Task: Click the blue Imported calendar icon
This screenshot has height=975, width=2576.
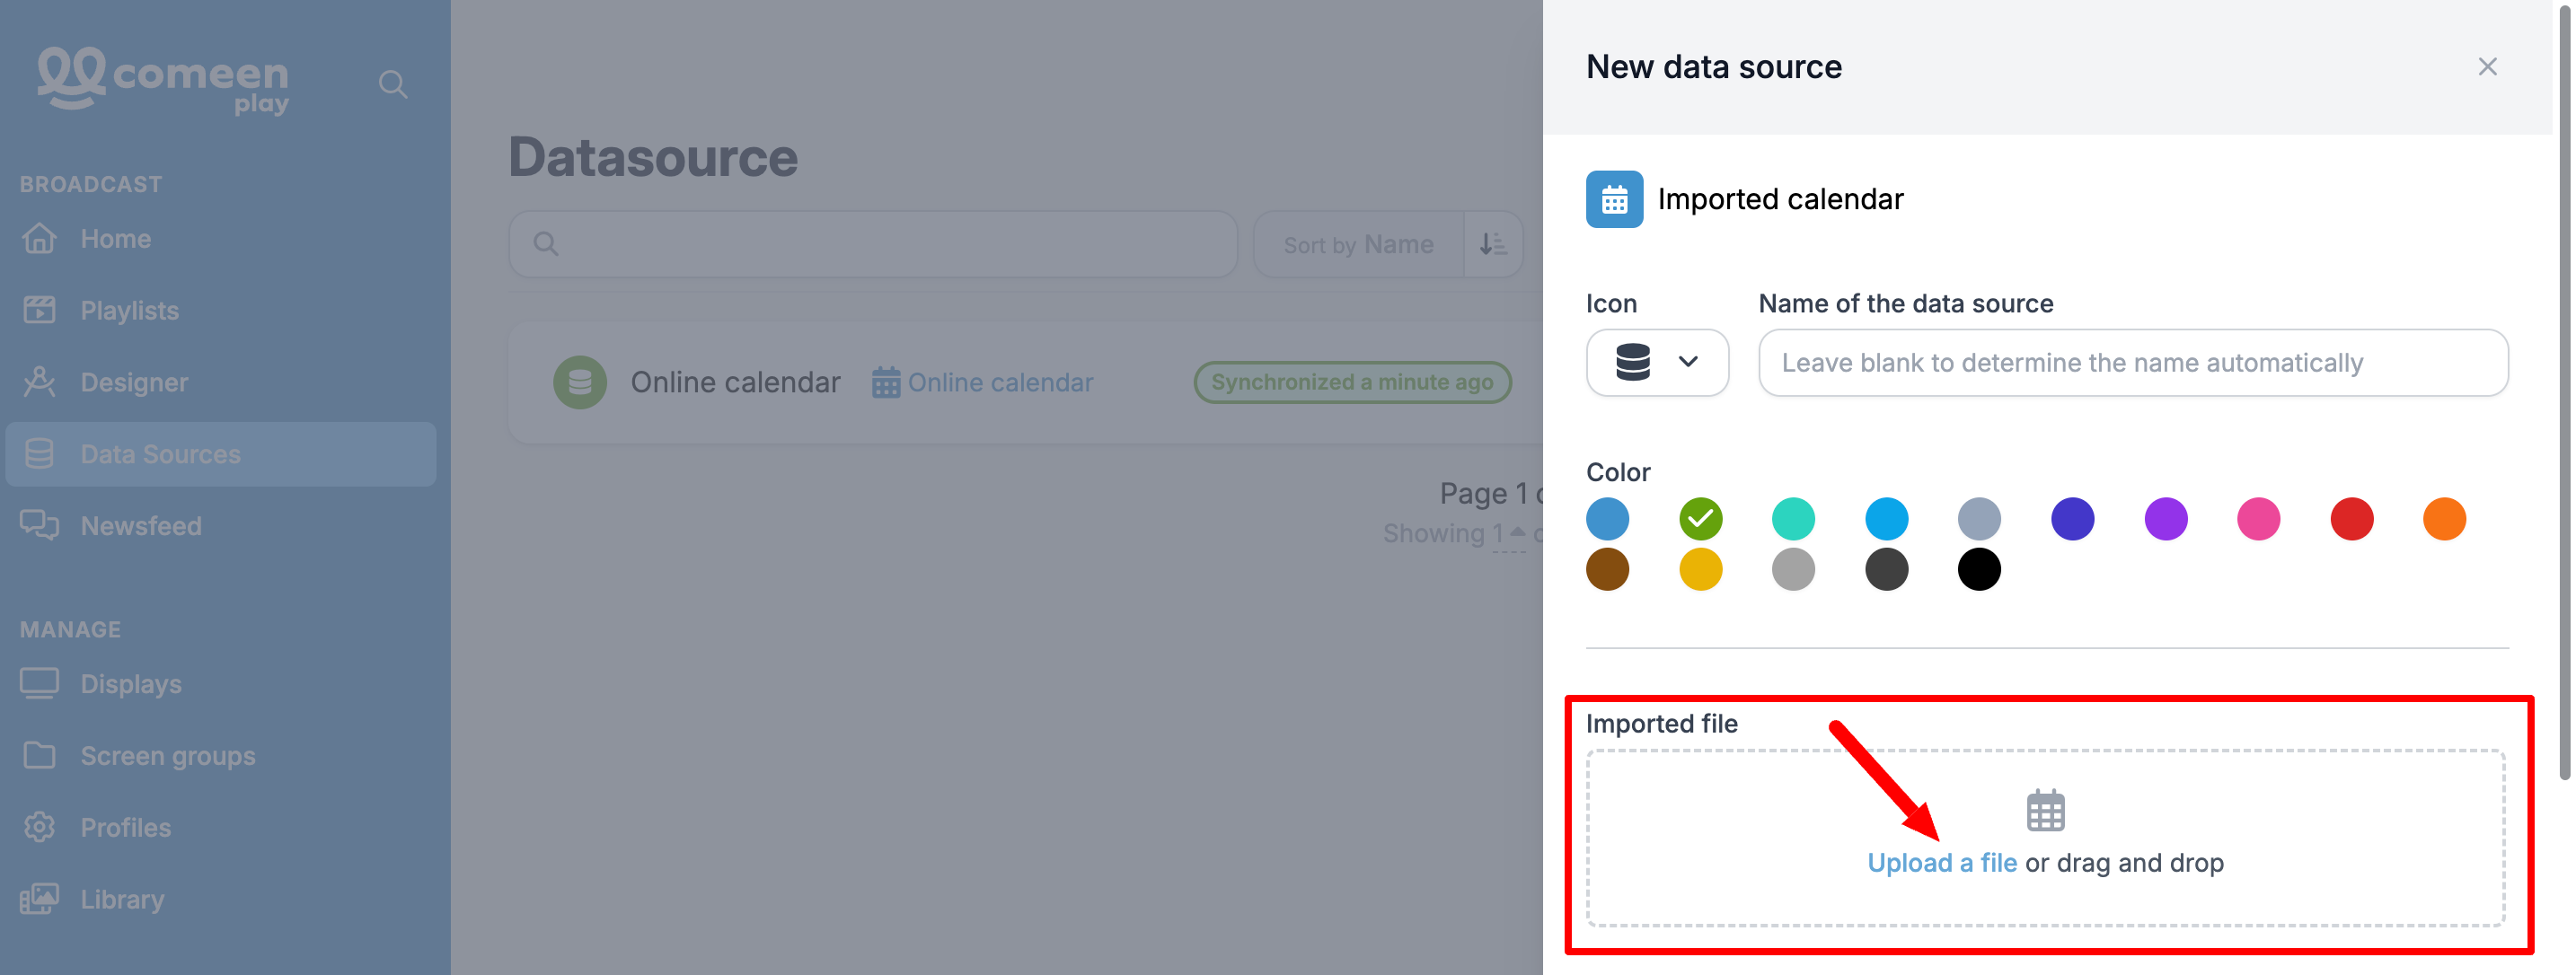Action: (1614, 199)
